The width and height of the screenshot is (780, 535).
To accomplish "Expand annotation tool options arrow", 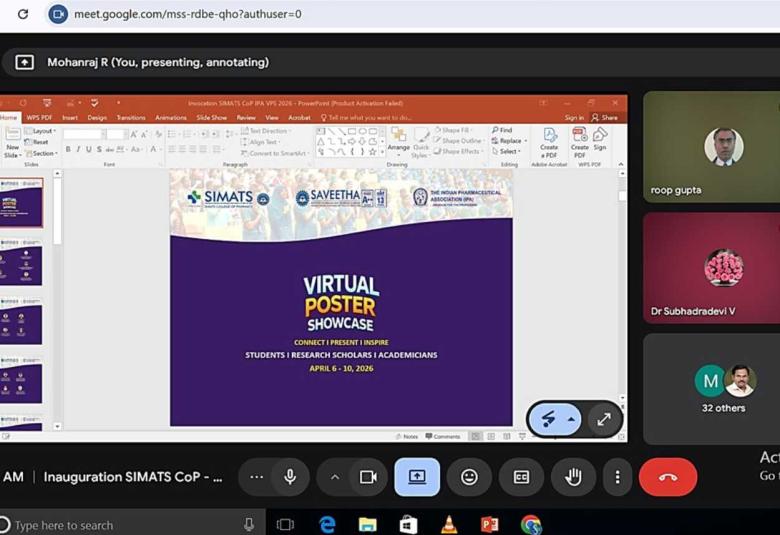I will point(572,420).
